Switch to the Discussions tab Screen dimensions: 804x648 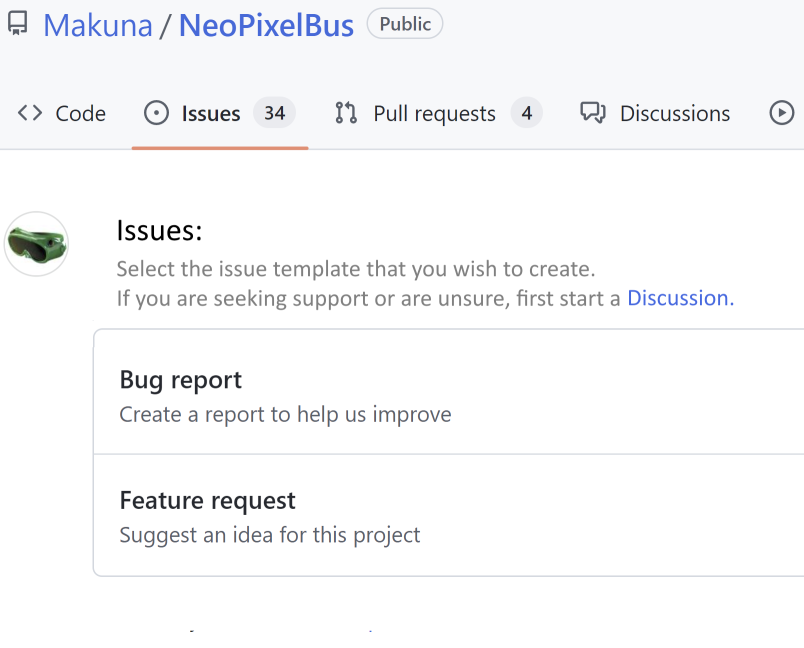point(674,113)
